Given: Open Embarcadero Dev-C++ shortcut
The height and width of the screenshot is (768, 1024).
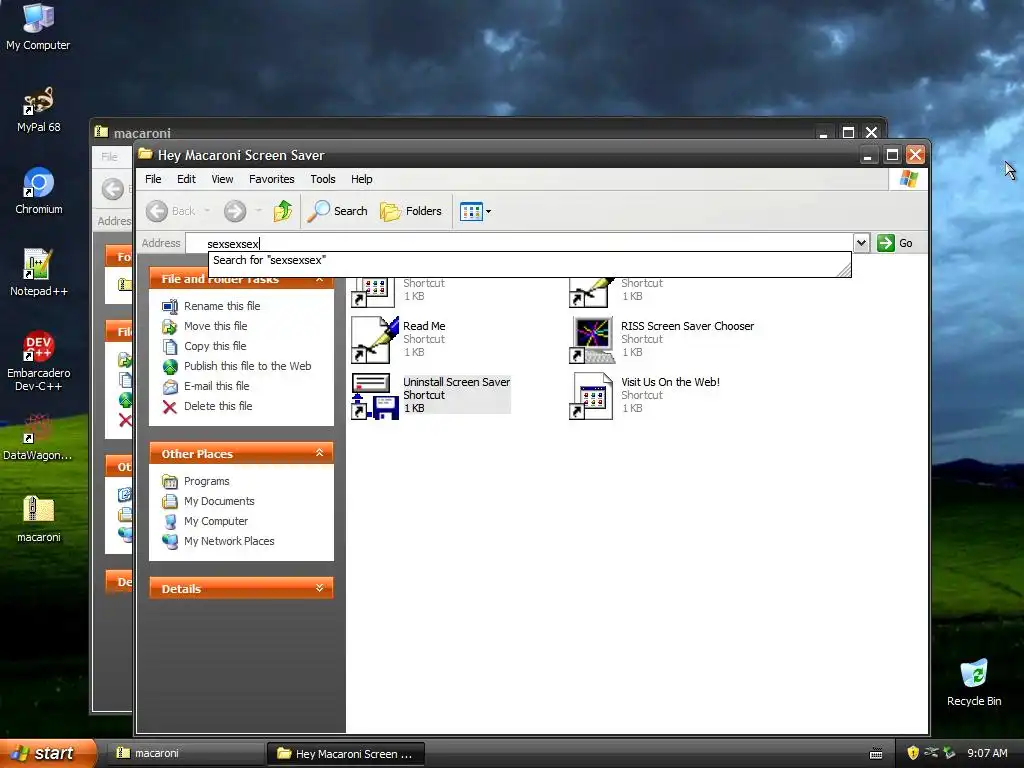Looking at the screenshot, I should tap(38, 361).
